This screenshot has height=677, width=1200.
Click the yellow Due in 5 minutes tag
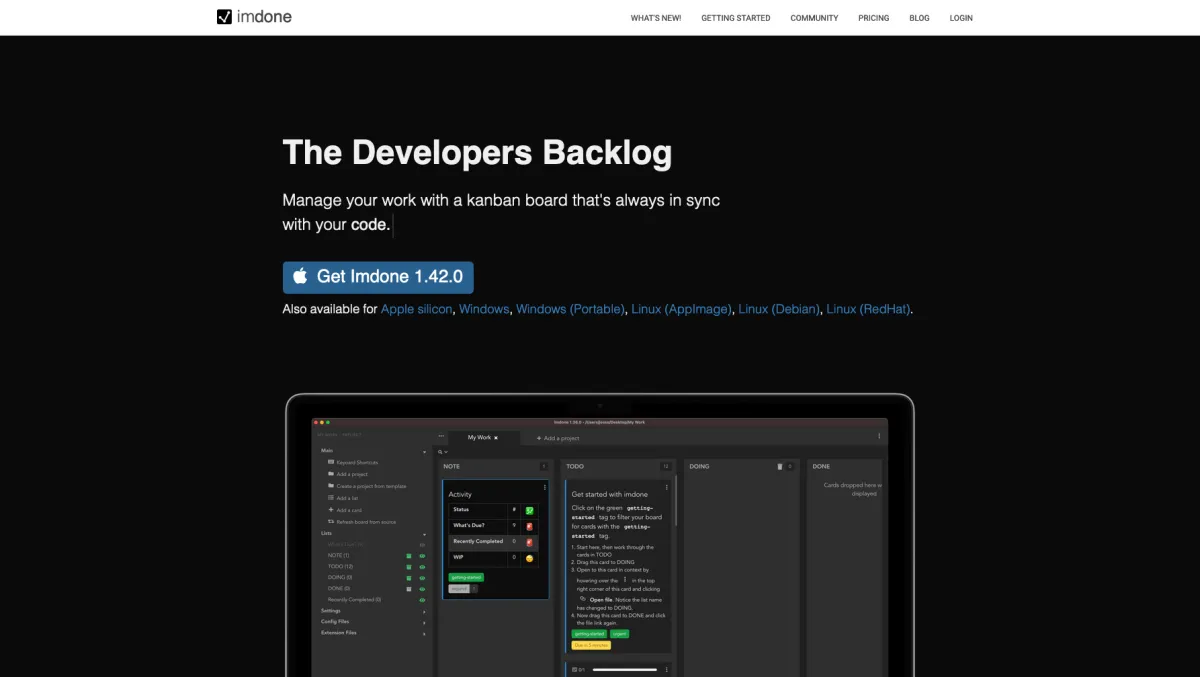click(591, 645)
